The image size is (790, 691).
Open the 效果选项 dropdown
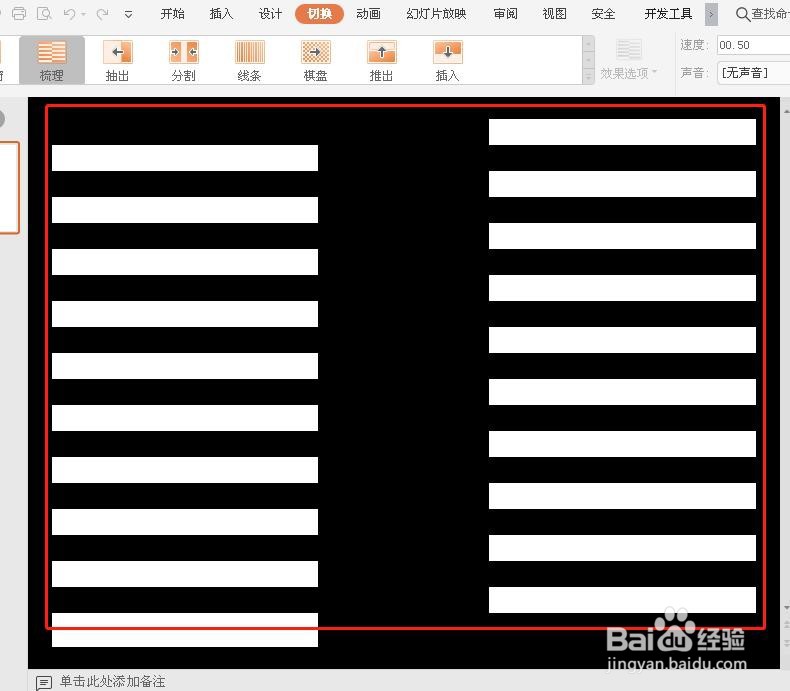pyautogui.click(x=629, y=60)
